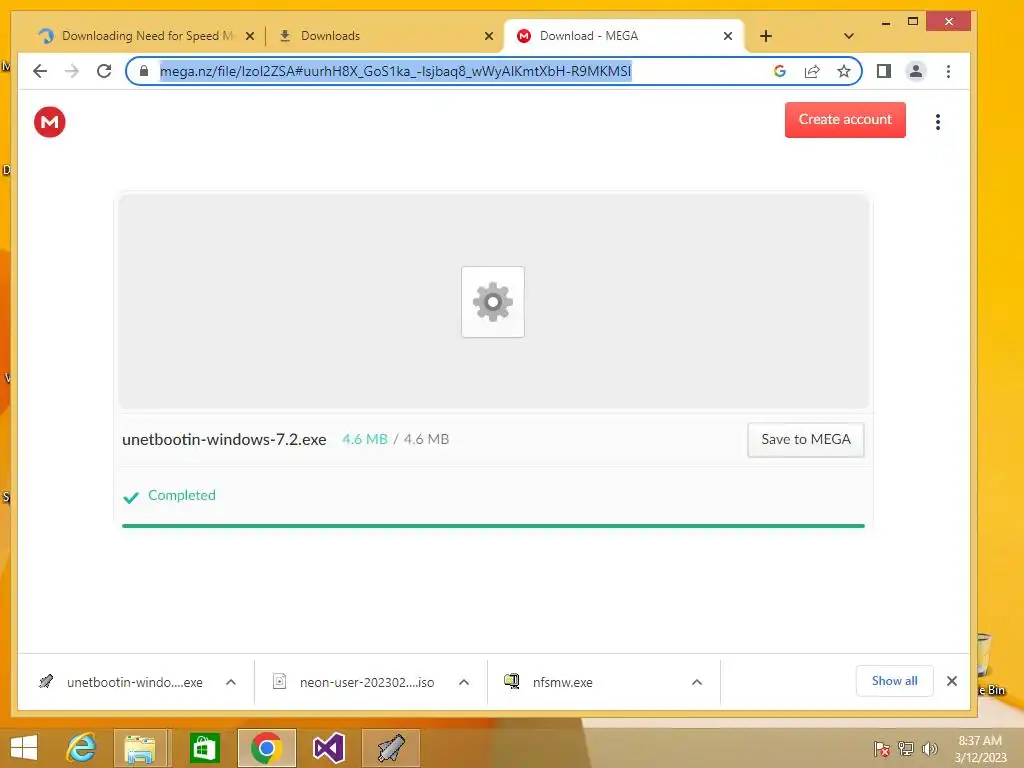Image resolution: width=1024 pixels, height=768 pixels.
Task: Expand options for unetbootin download
Action: (231, 682)
